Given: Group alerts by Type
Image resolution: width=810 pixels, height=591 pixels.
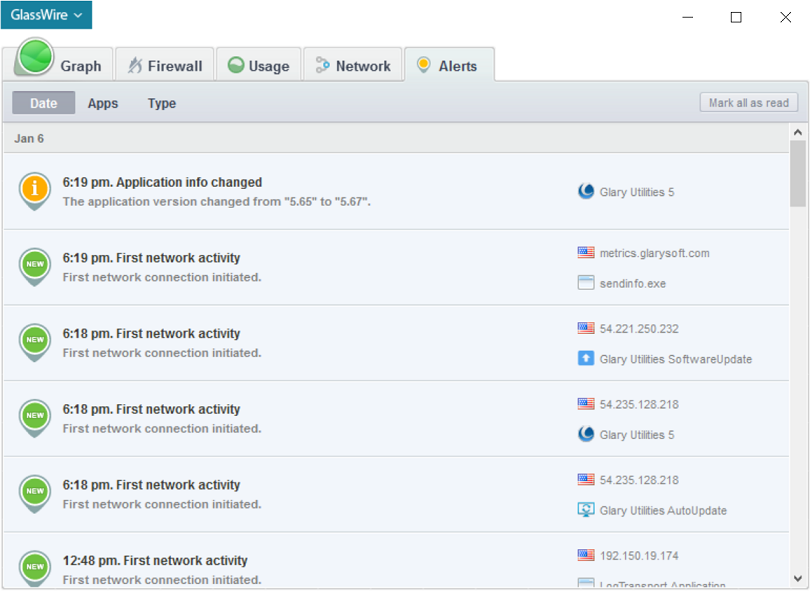Looking at the screenshot, I should [162, 103].
